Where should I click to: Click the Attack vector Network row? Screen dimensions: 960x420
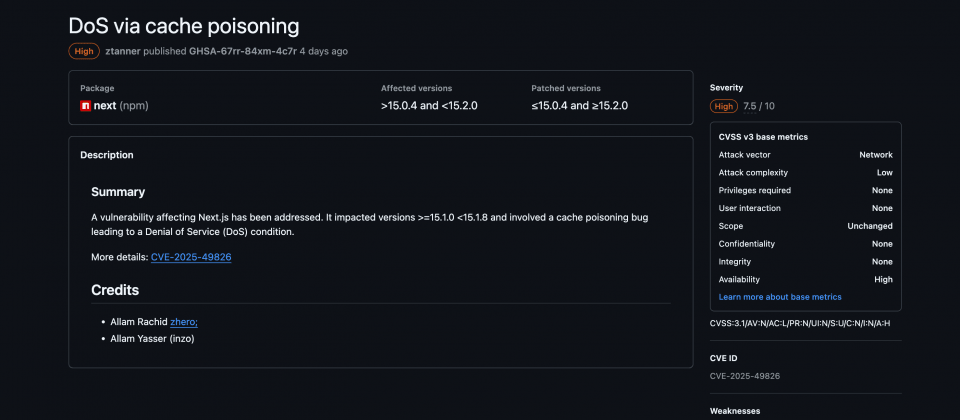806,155
